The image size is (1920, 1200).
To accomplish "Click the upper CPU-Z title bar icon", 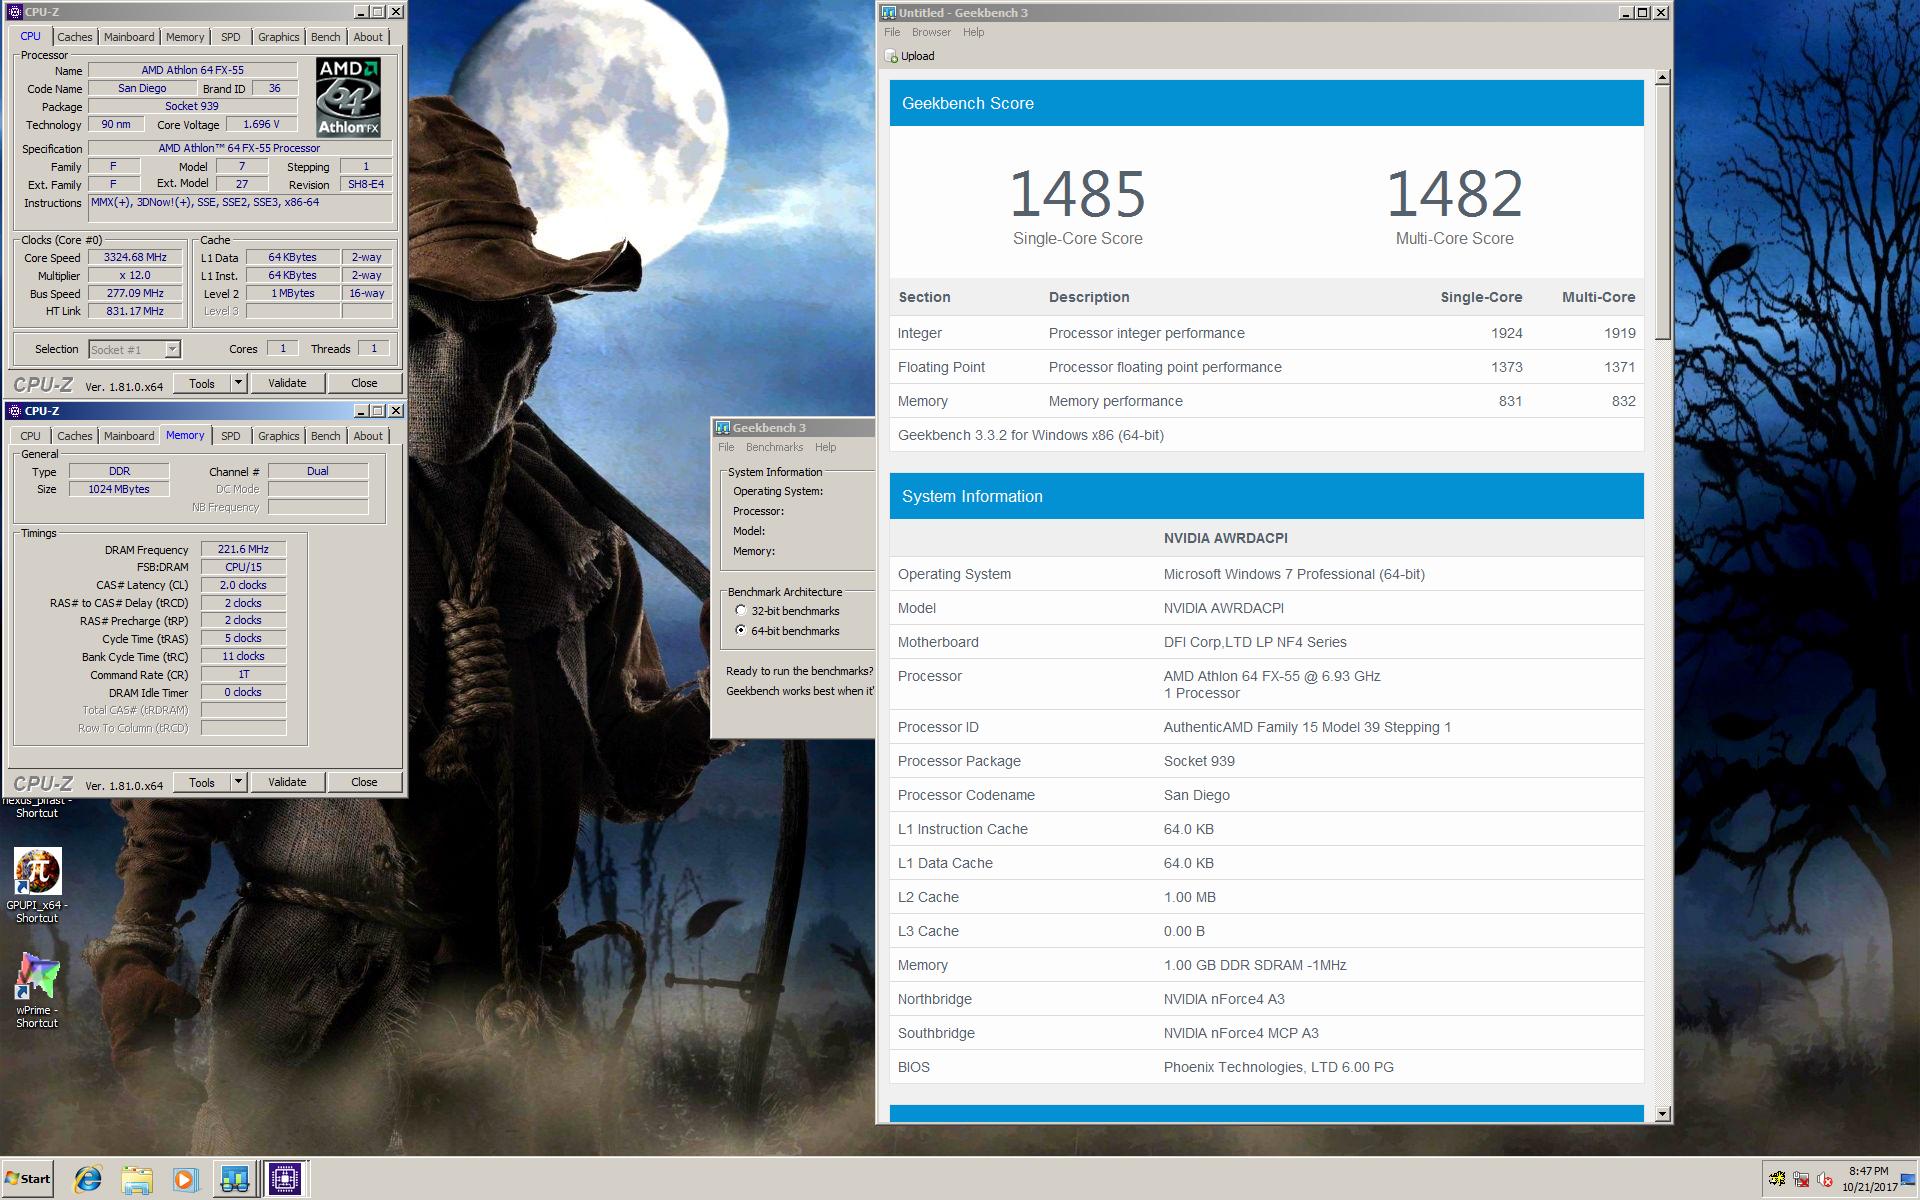I will coord(15,12).
